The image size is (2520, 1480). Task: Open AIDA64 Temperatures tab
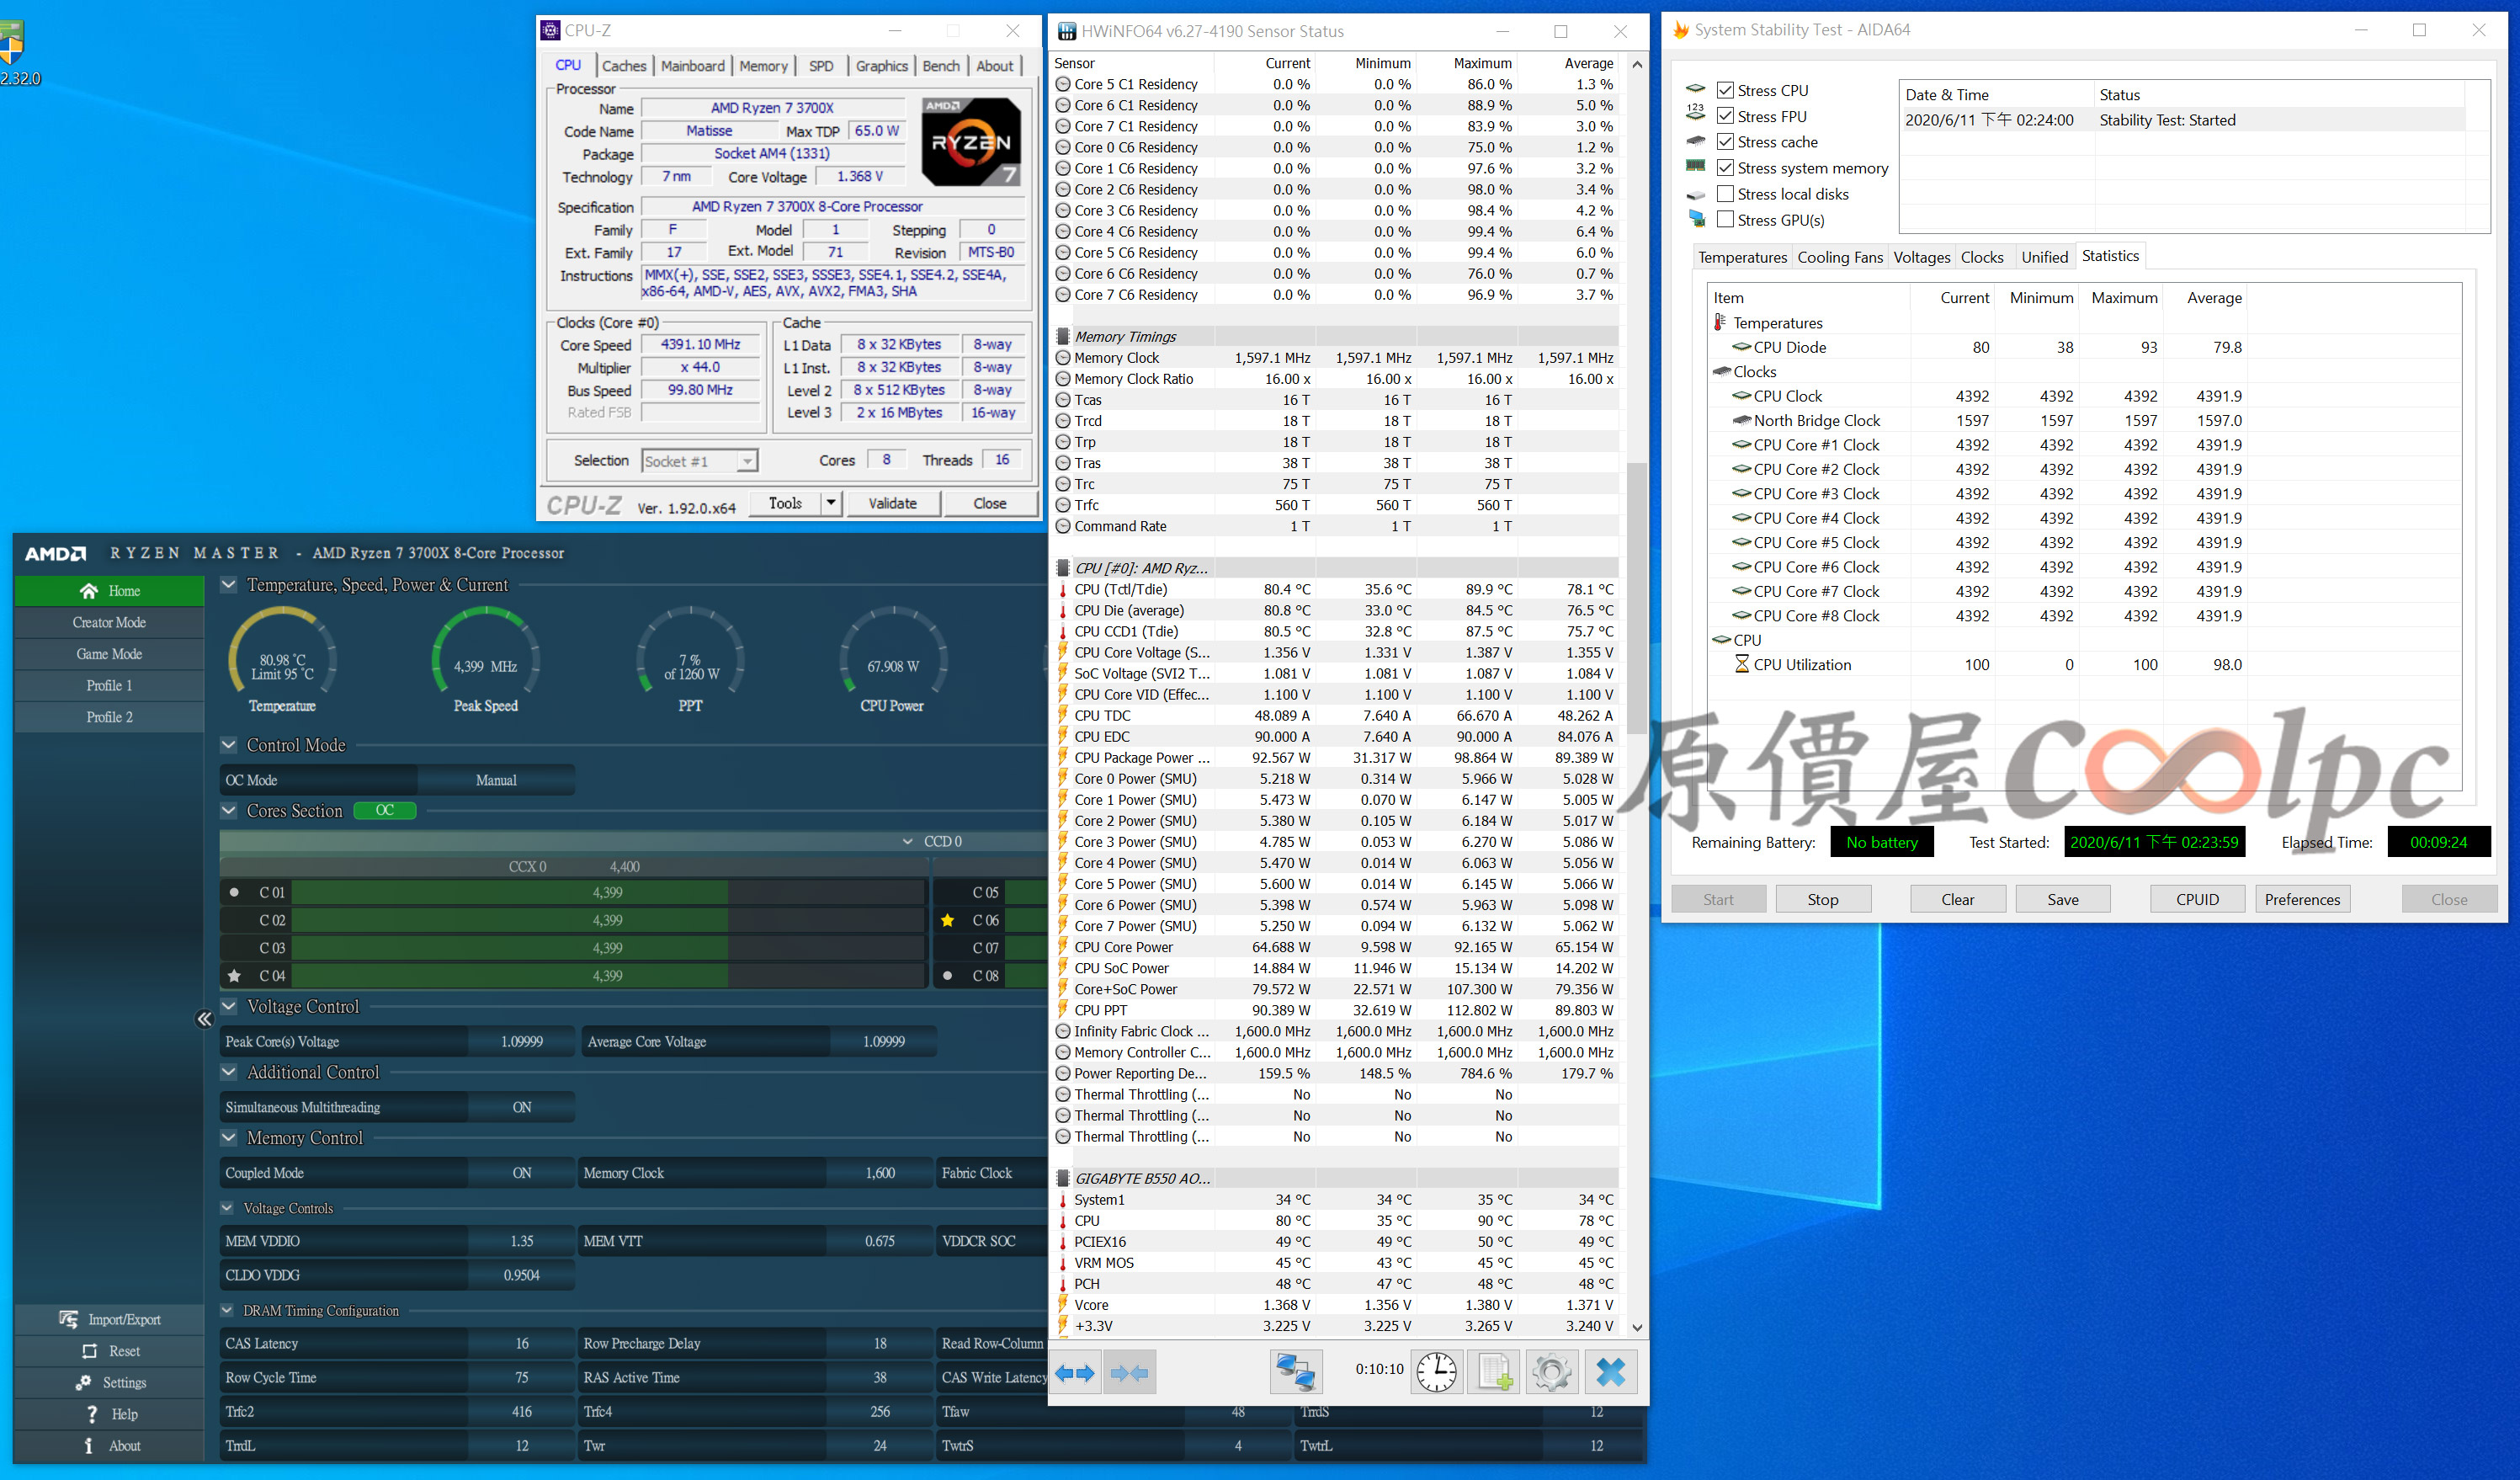point(1742,257)
